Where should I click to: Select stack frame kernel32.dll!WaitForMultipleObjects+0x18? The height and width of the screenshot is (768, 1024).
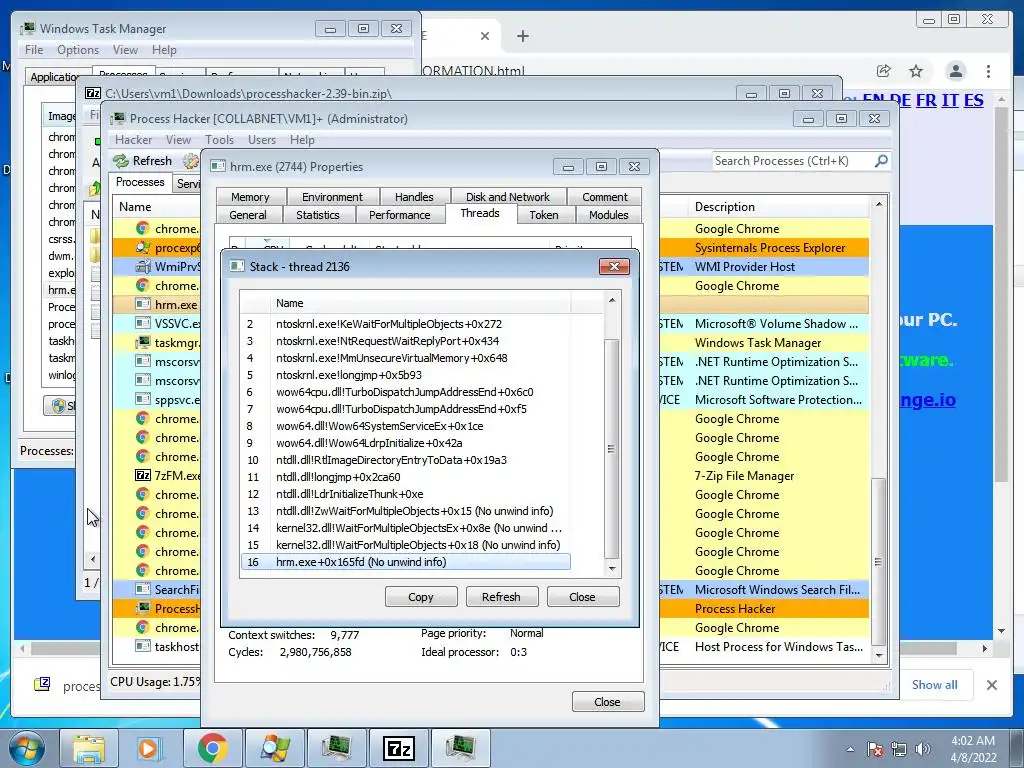pyautogui.click(x=406, y=545)
